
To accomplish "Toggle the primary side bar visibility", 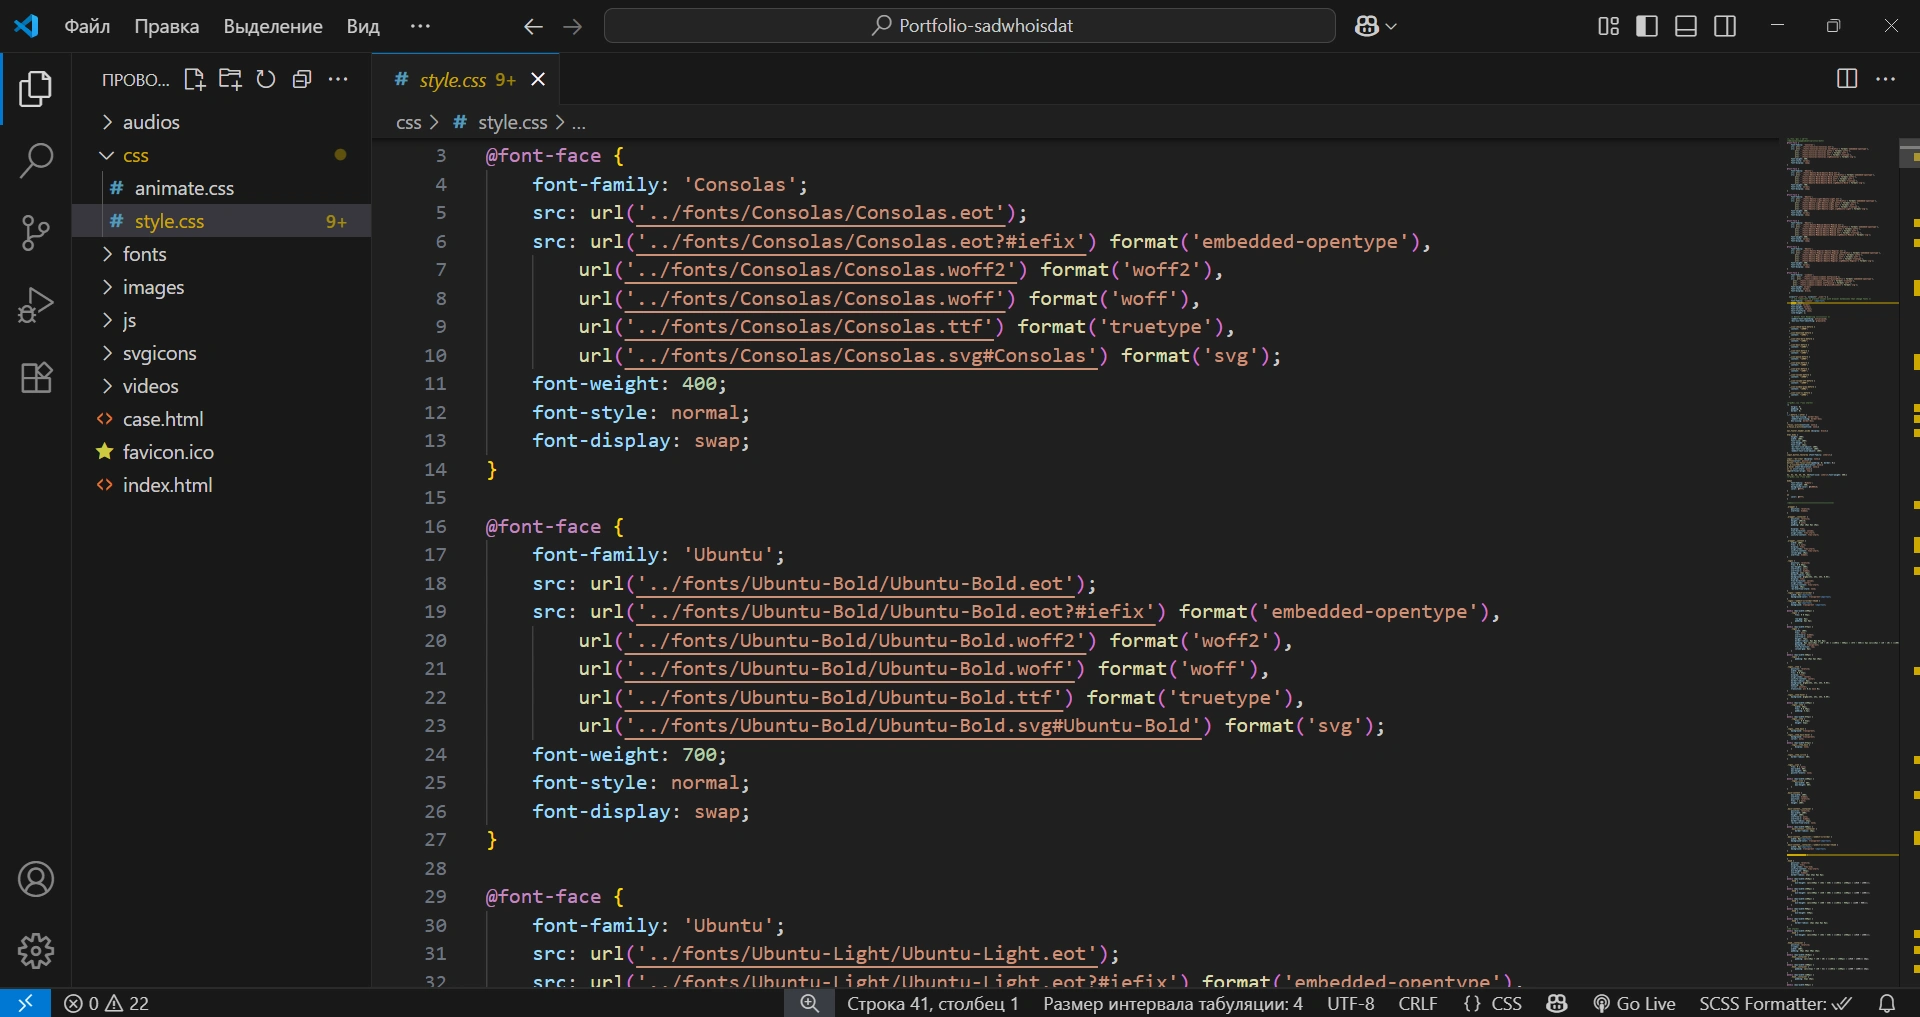I will pos(1647,26).
